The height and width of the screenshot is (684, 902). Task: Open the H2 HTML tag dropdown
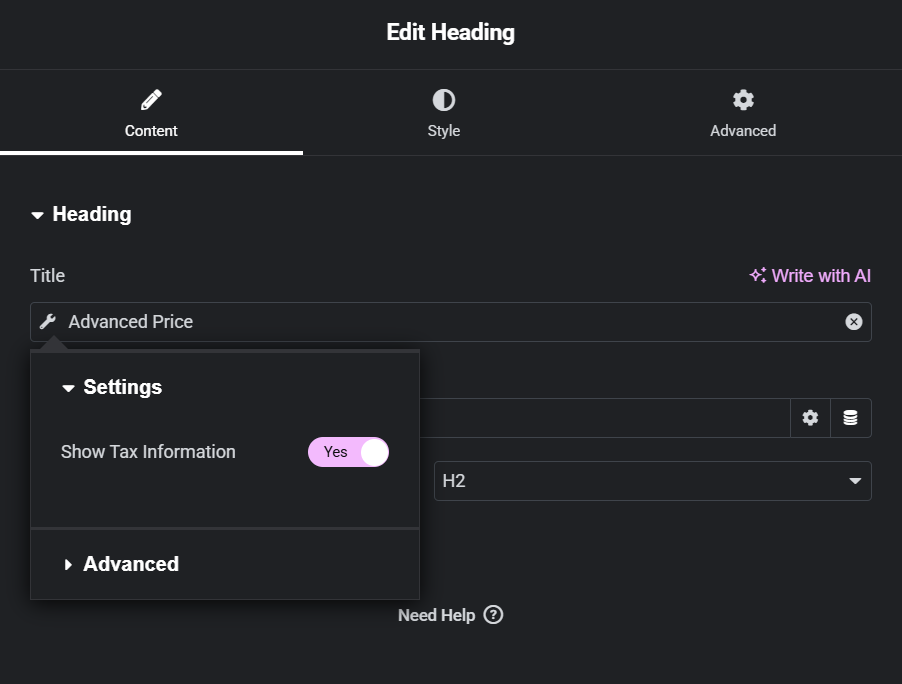click(x=652, y=481)
